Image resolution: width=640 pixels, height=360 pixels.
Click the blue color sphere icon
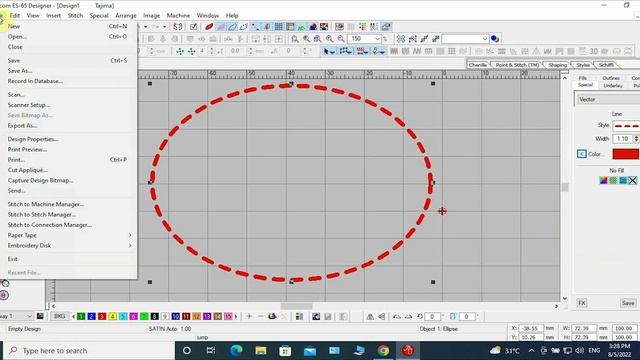coord(495,39)
